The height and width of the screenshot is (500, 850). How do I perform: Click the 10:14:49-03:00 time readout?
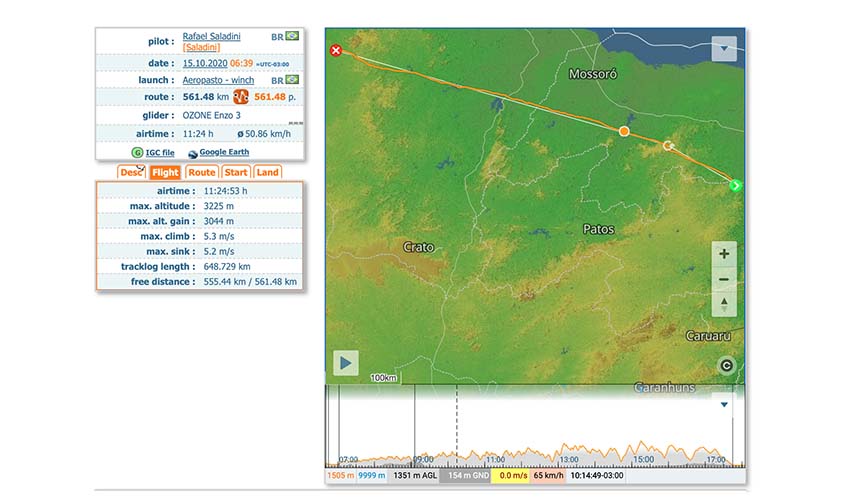point(597,476)
